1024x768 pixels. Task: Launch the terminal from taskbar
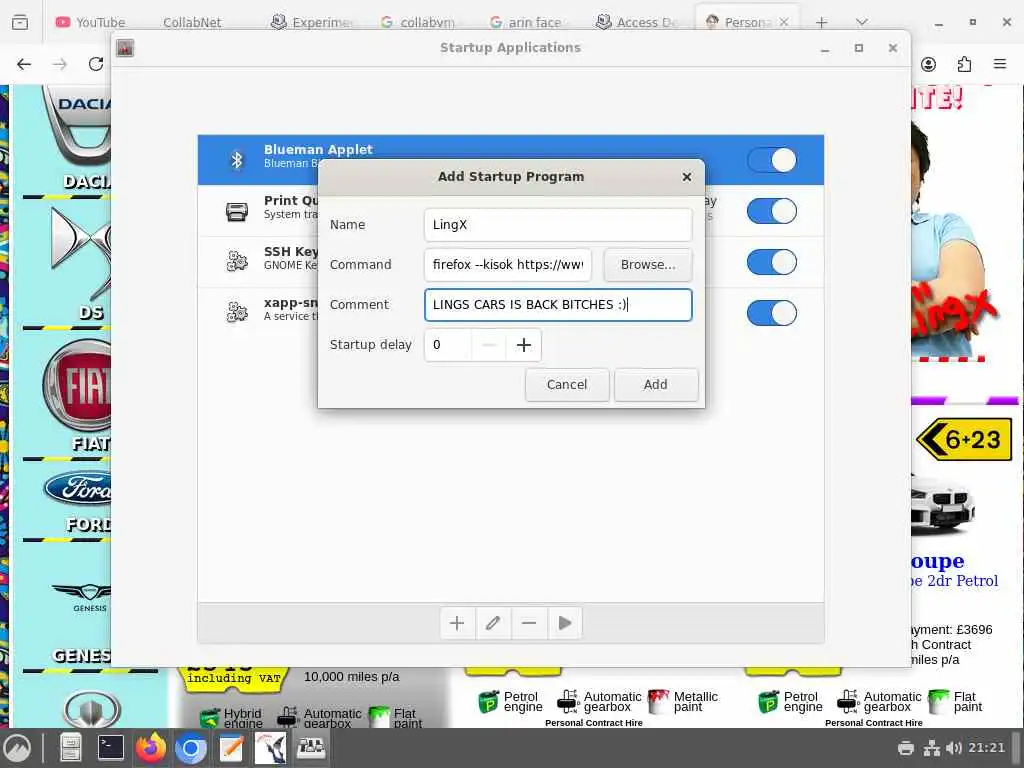110,748
